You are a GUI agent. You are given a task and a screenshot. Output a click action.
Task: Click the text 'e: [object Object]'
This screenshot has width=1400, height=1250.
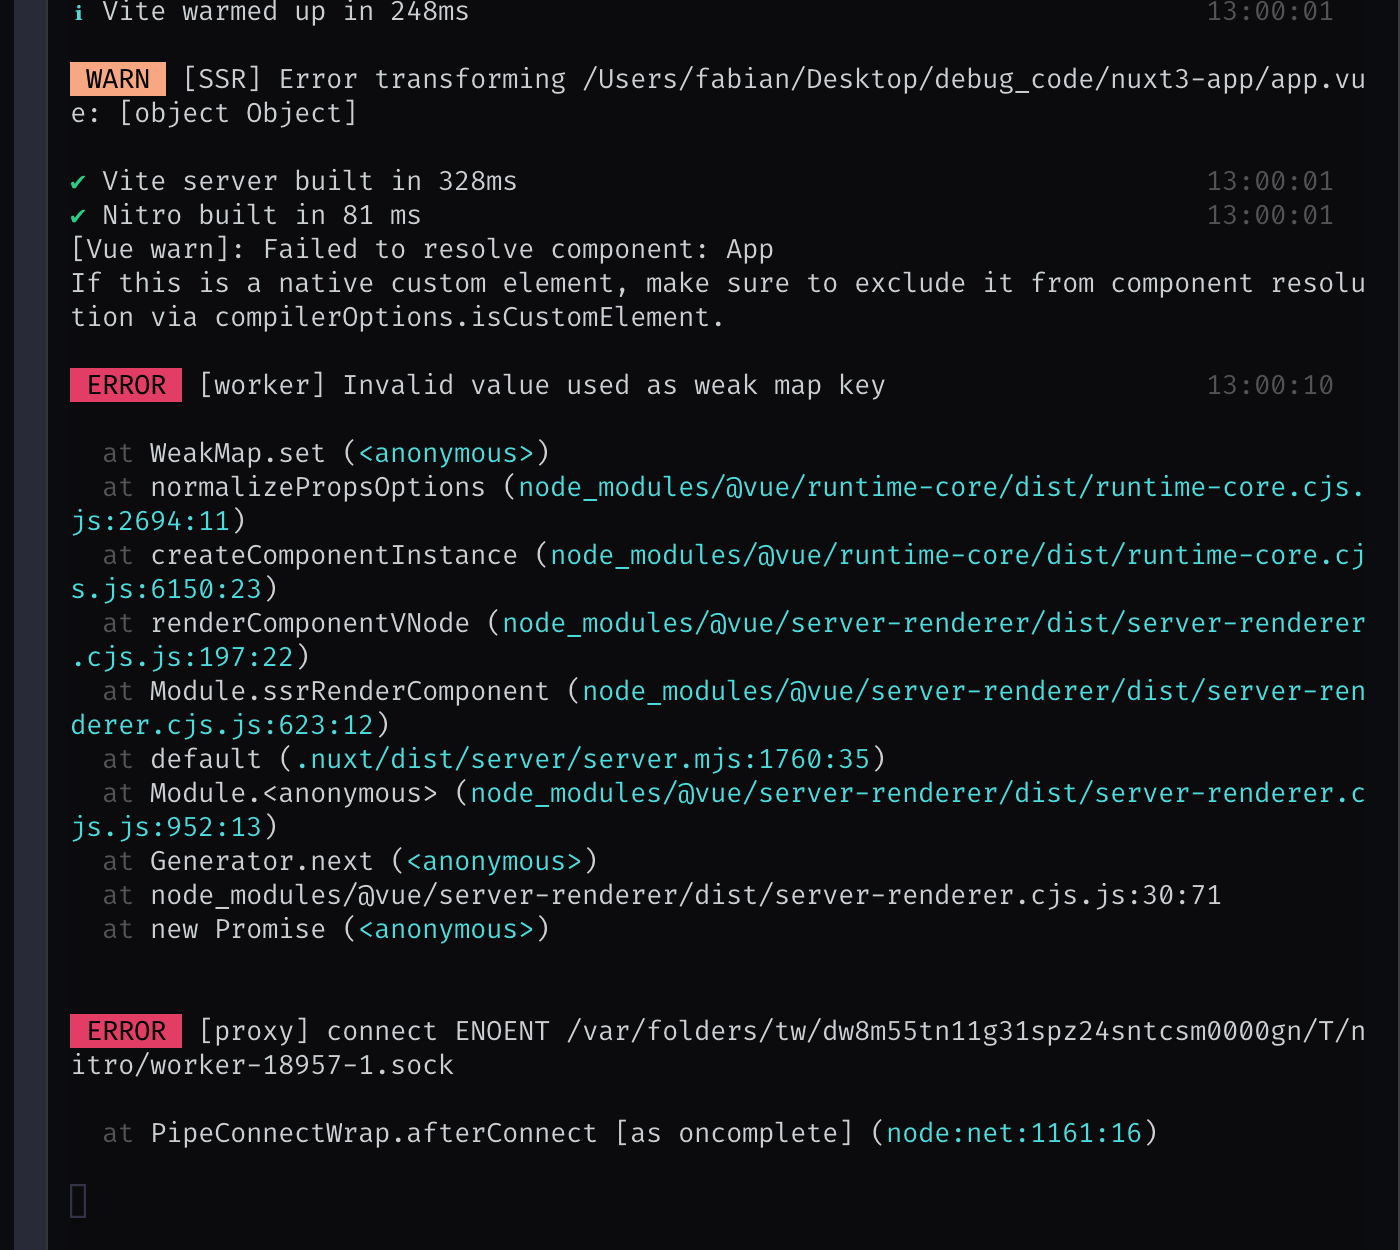(214, 113)
